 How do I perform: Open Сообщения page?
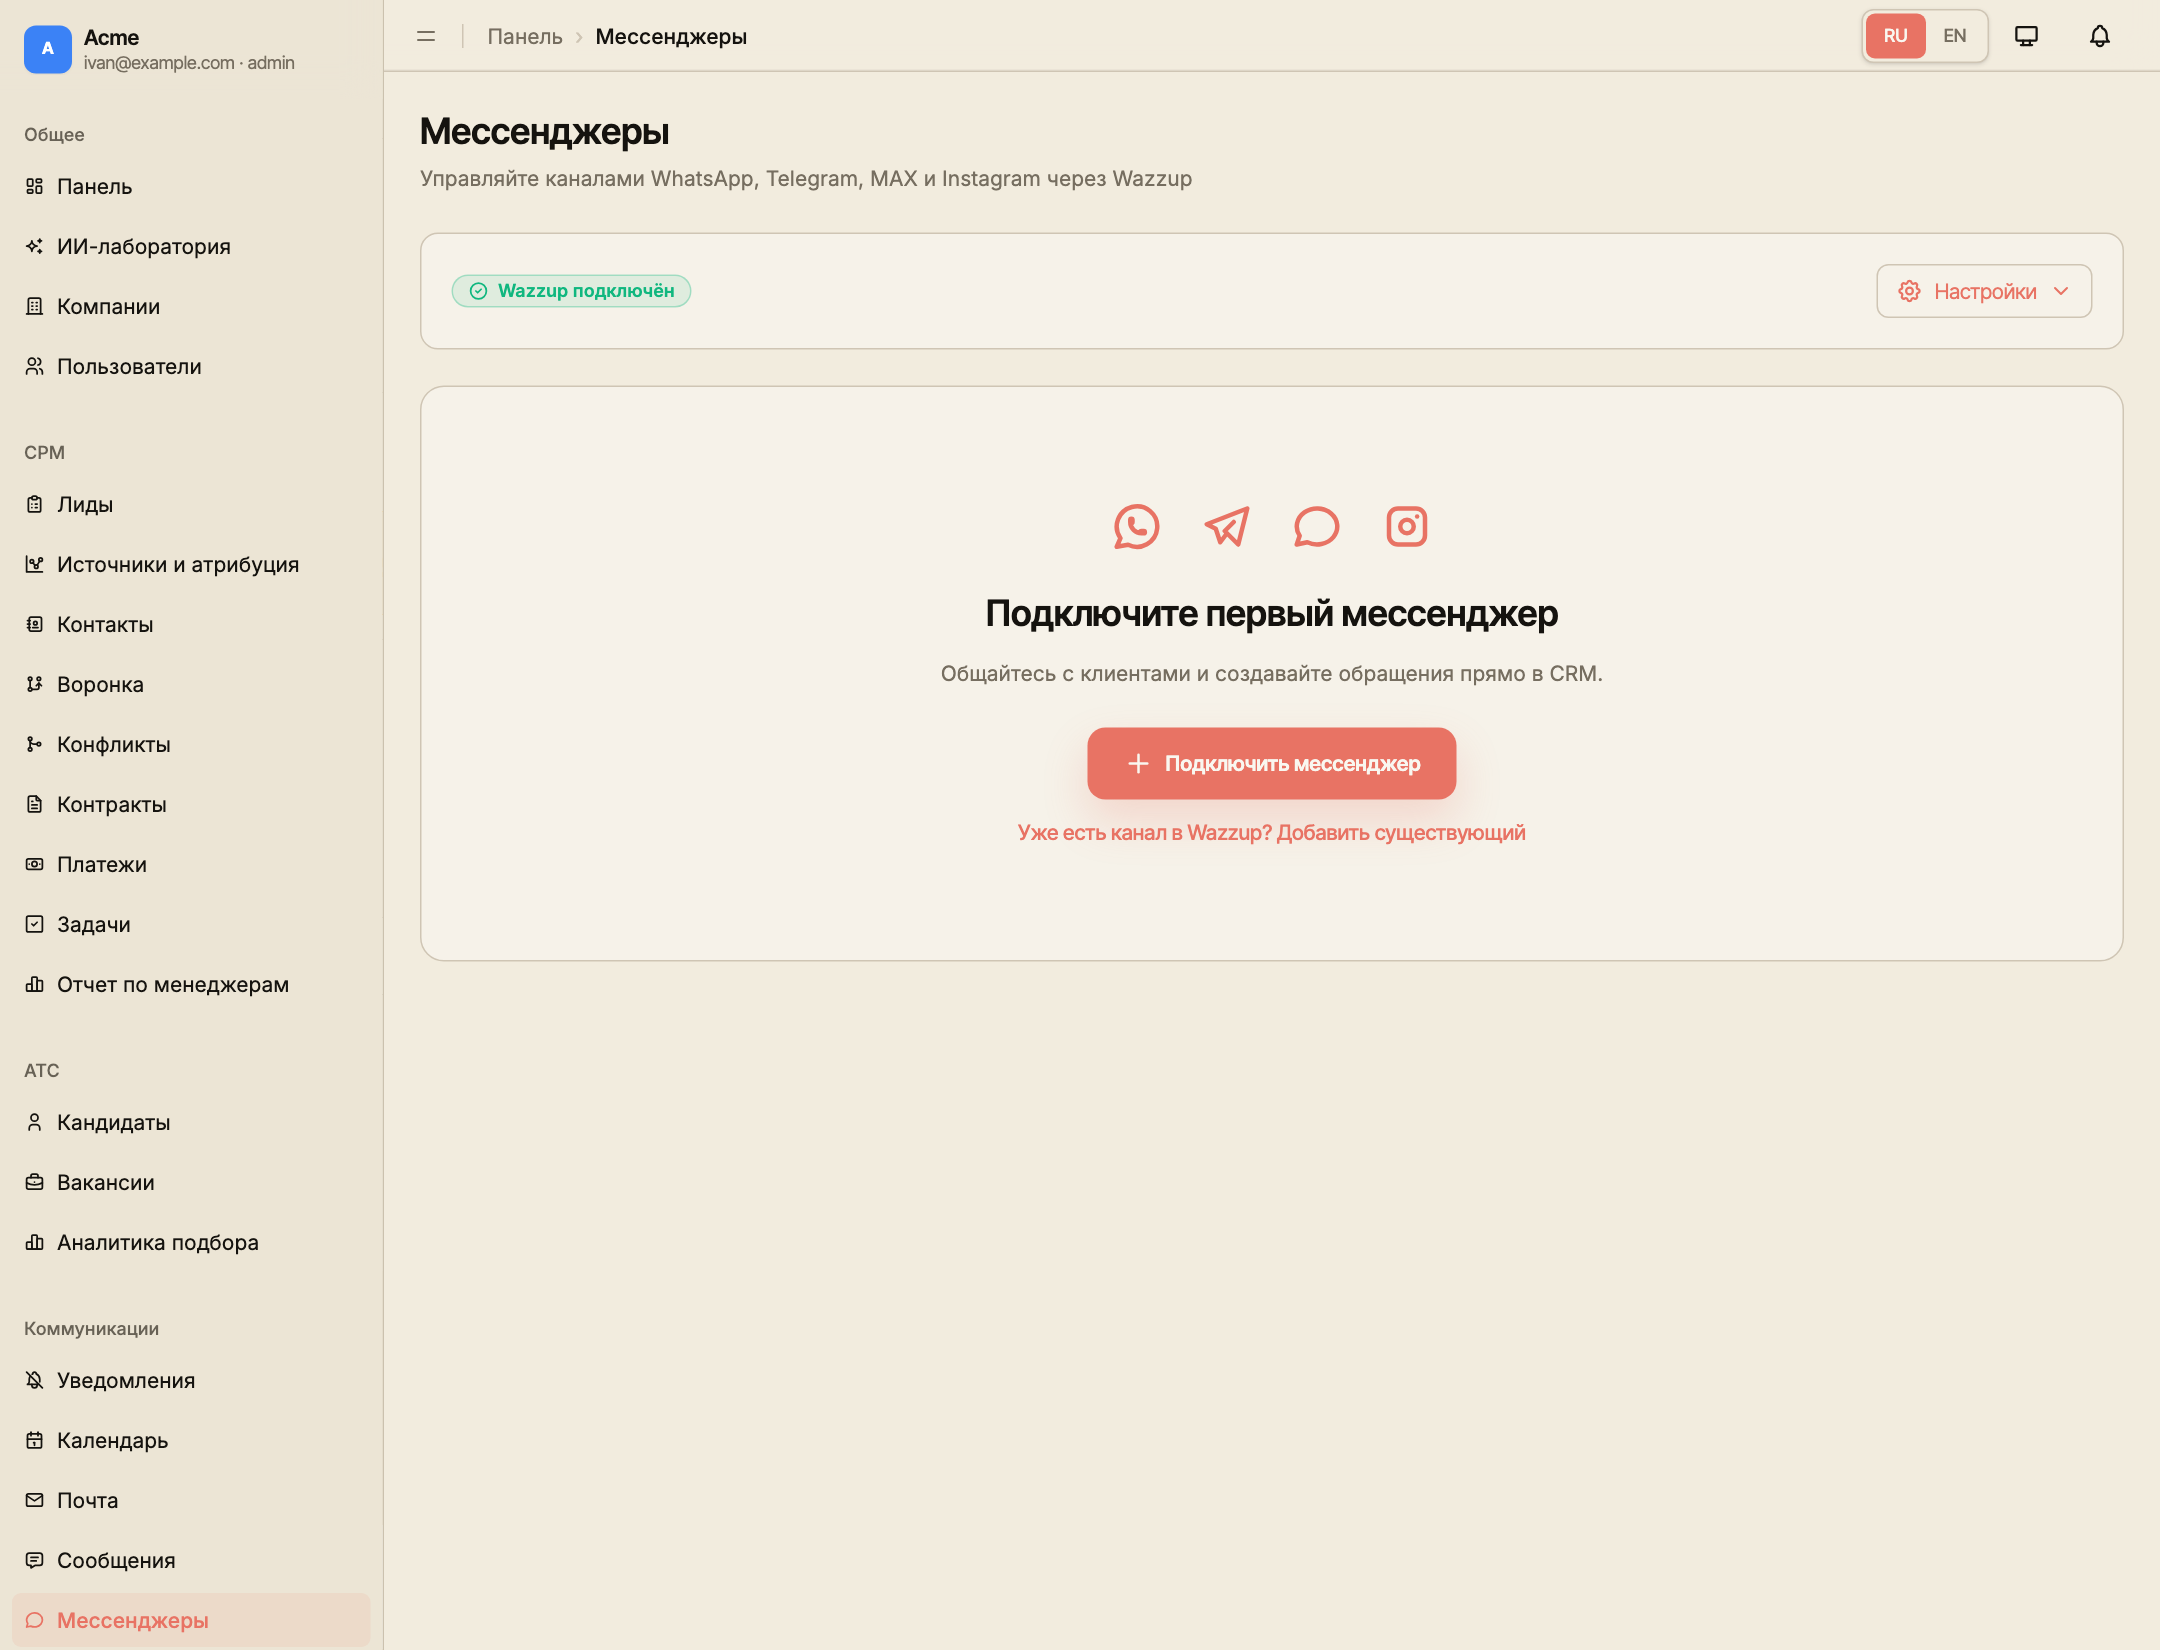[x=191, y=1561]
